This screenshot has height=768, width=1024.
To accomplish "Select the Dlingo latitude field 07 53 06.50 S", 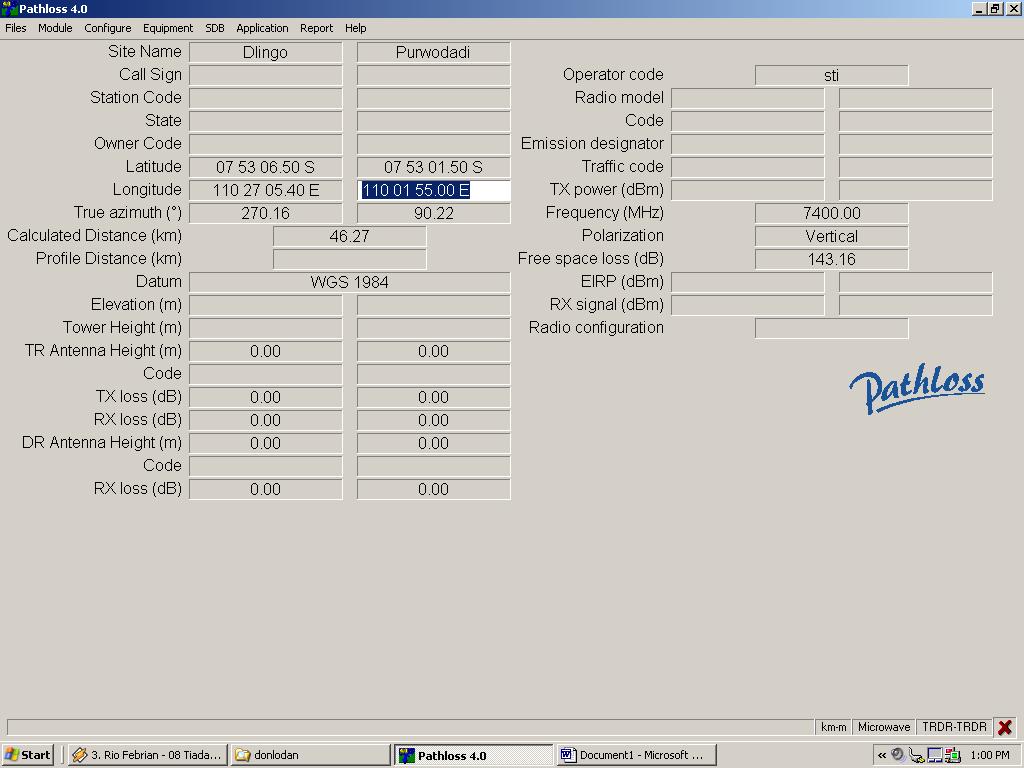I will click(x=265, y=167).
